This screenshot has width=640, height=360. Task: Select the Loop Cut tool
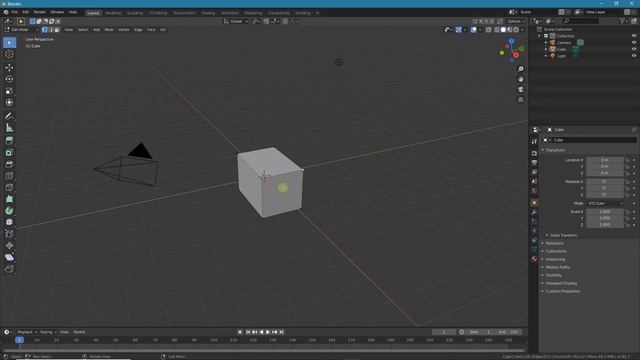9,176
